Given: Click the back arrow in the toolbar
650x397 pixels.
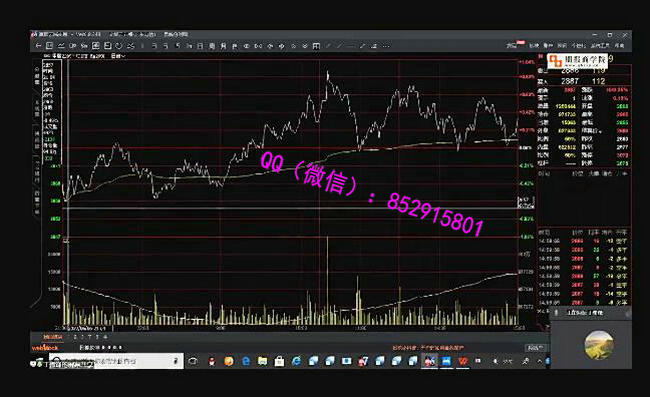Looking at the screenshot, I should tap(38, 46).
